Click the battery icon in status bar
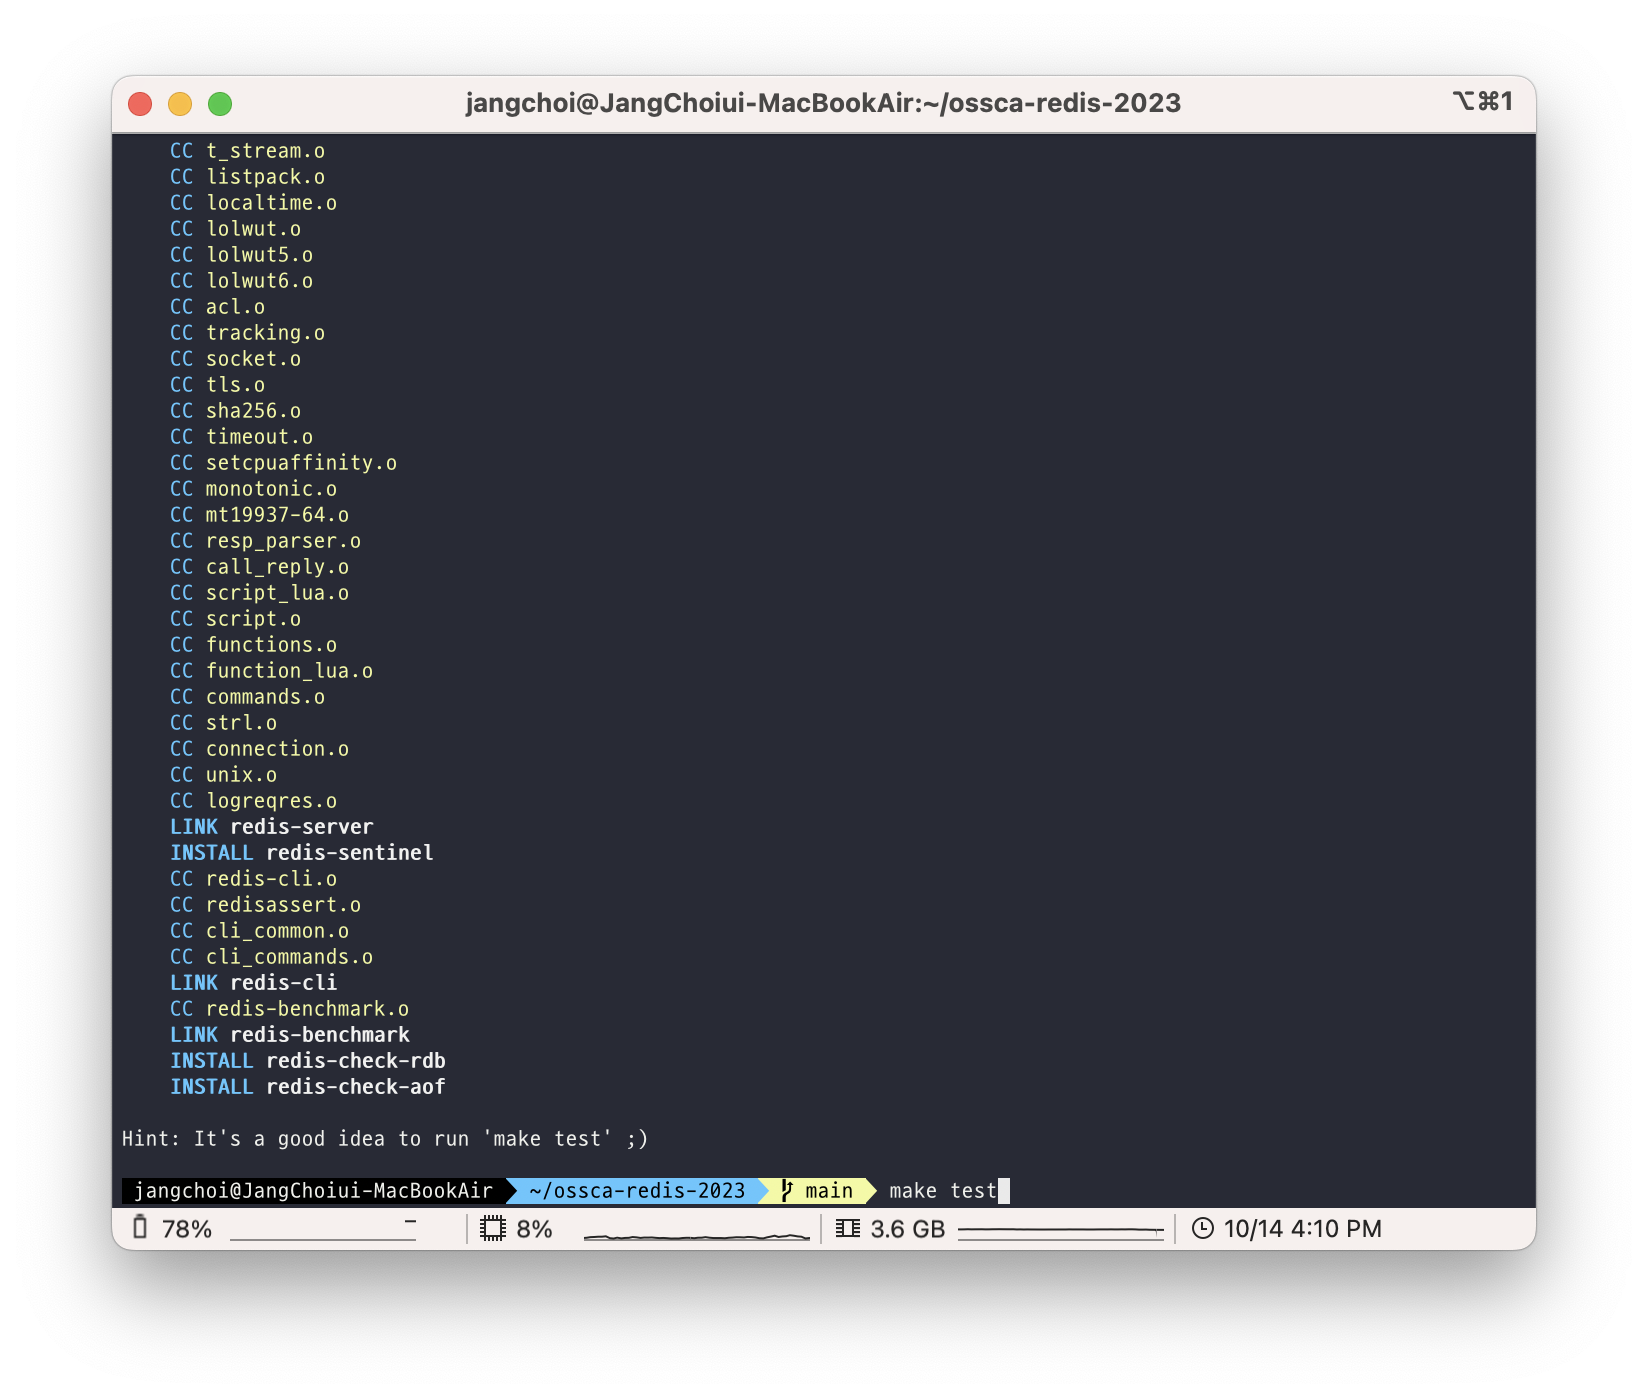This screenshot has height=1398, width=1648. (x=140, y=1228)
